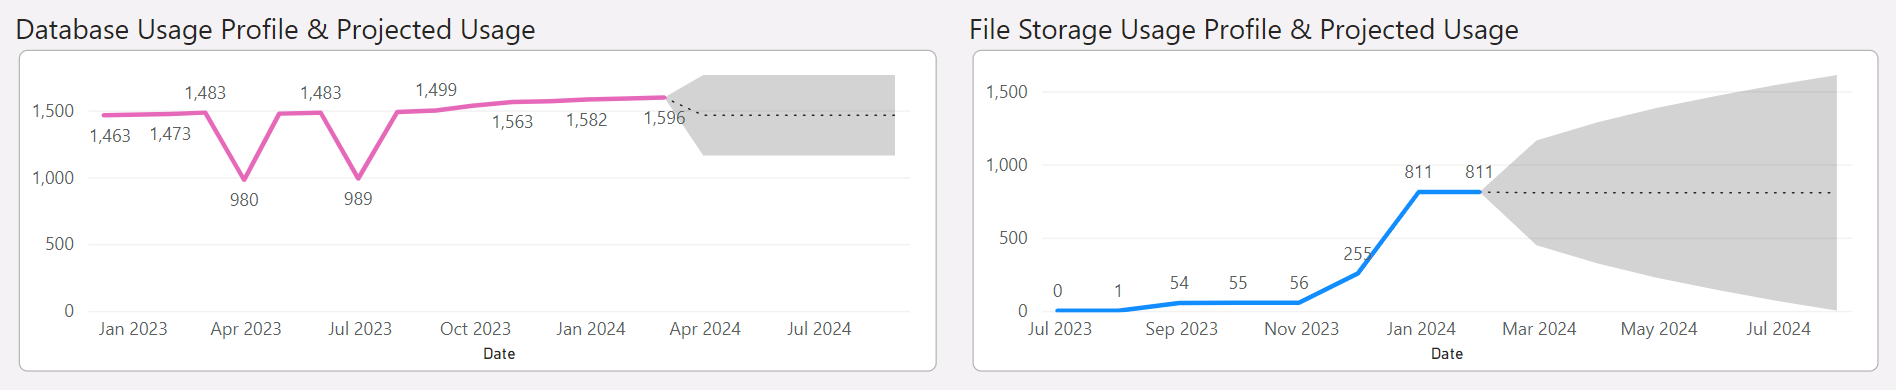This screenshot has height=390, width=1896.
Task: Click the 989 dip on database line
Action: (x=358, y=178)
